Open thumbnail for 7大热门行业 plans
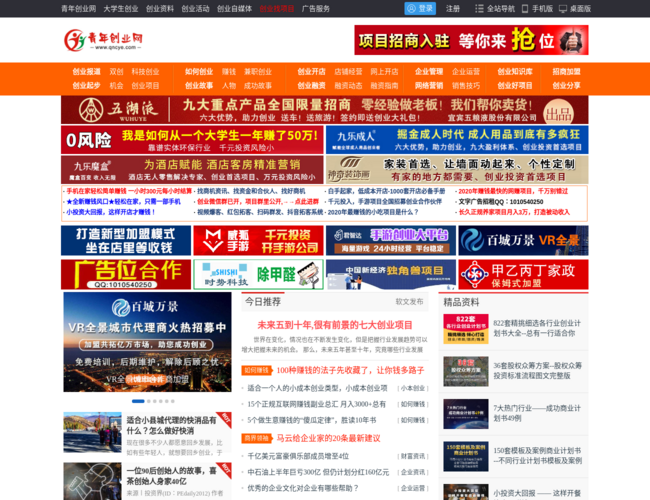Viewport: 650px width, 500px height. 466,414
